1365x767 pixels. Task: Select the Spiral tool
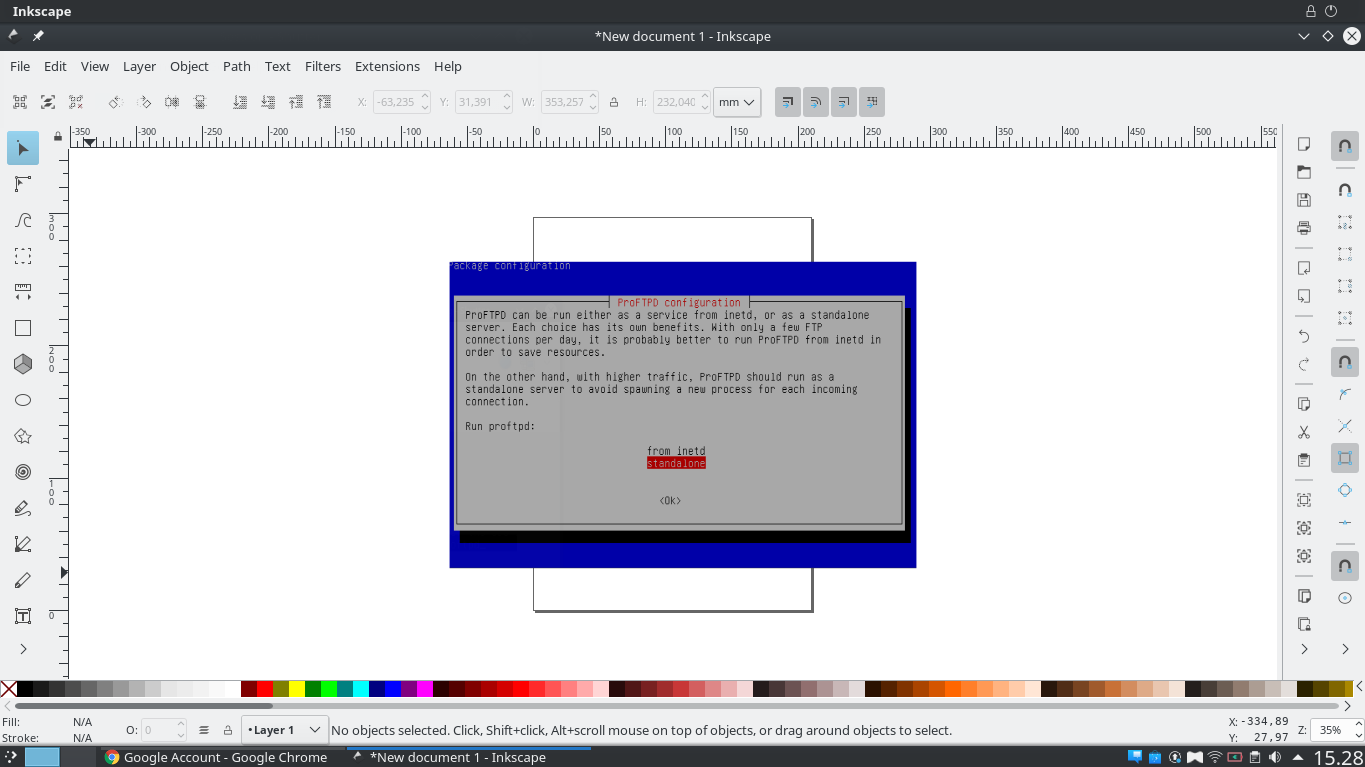pos(23,472)
